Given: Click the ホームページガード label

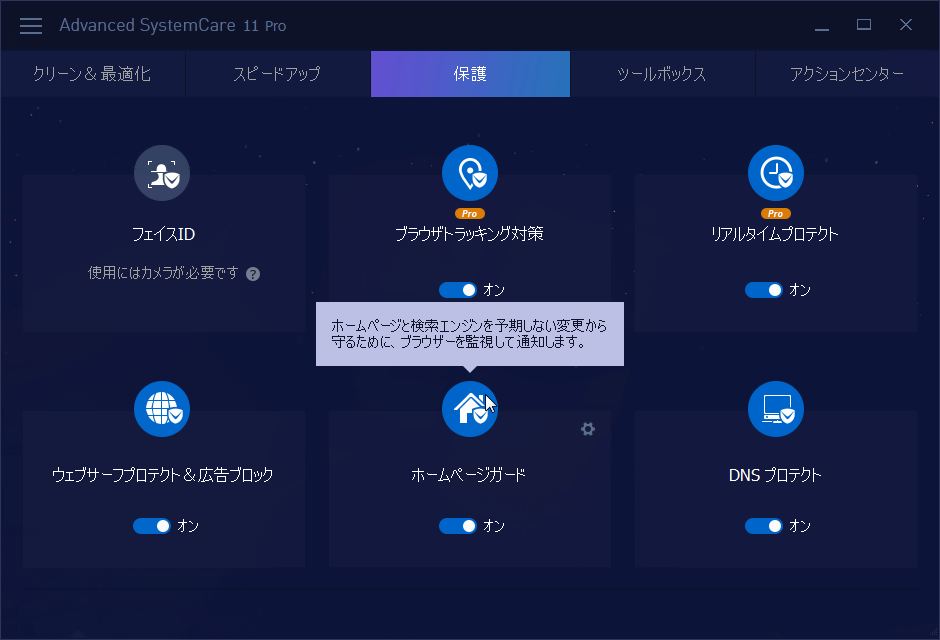Looking at the screenshot, I should click(469, 475).
